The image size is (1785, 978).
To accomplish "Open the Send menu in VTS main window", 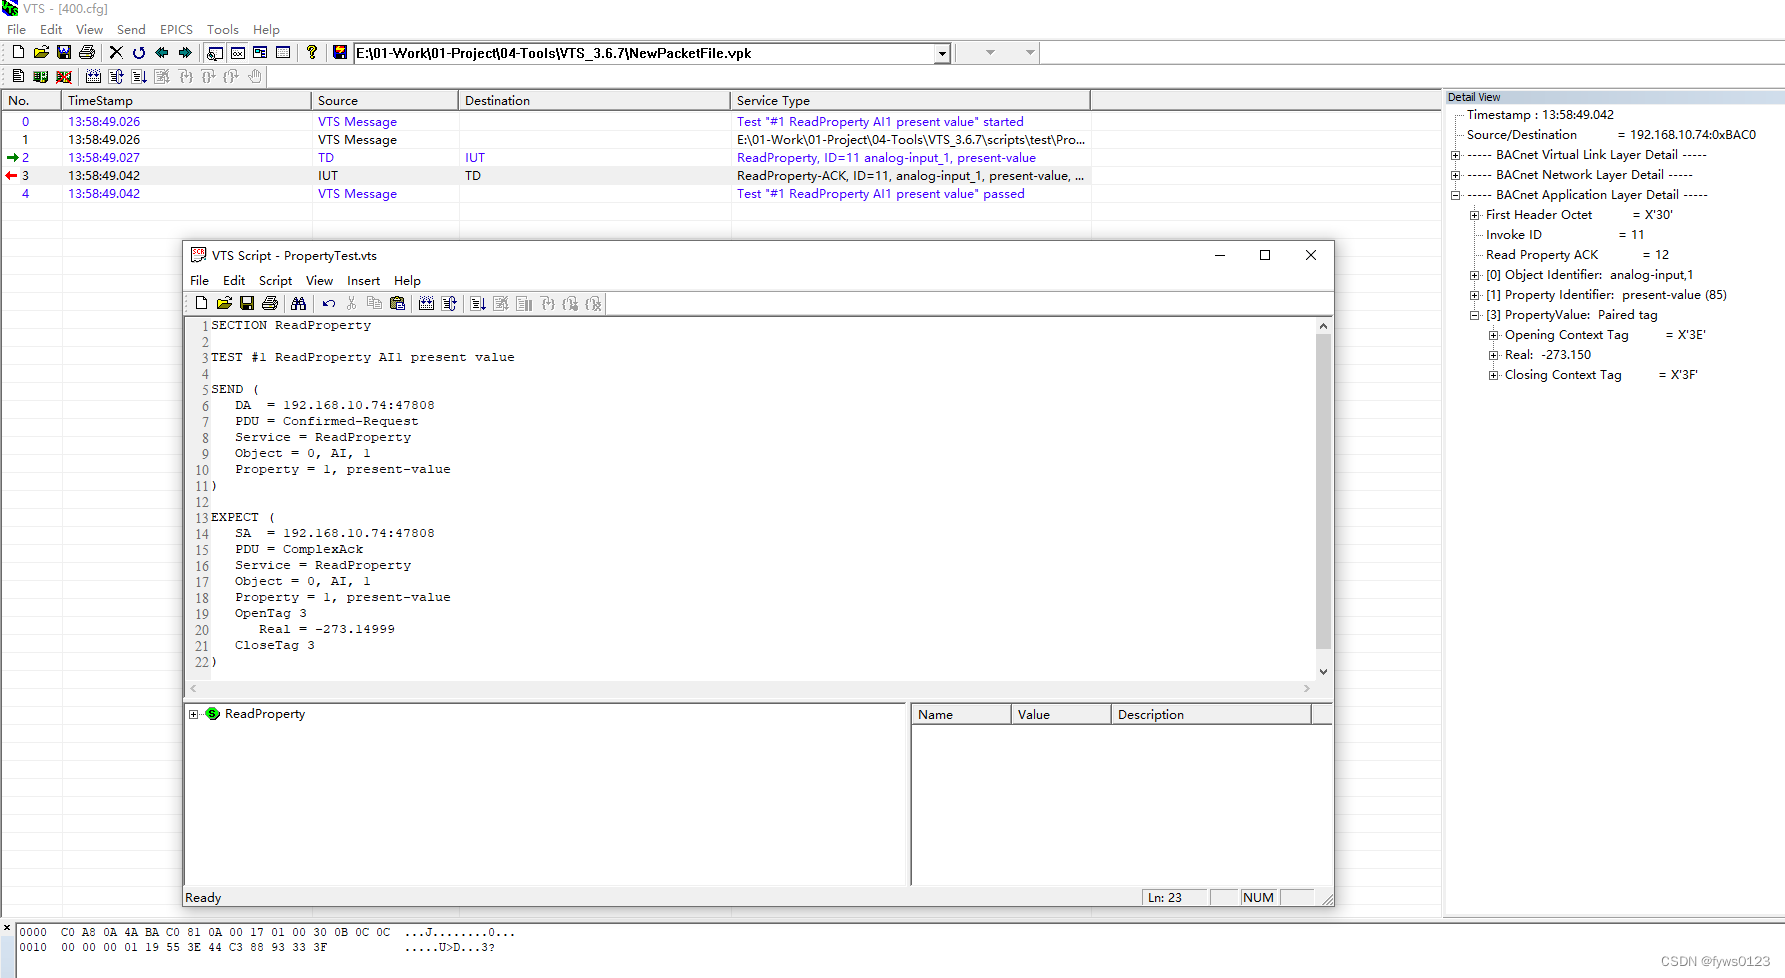I will [x=131, y=29].
